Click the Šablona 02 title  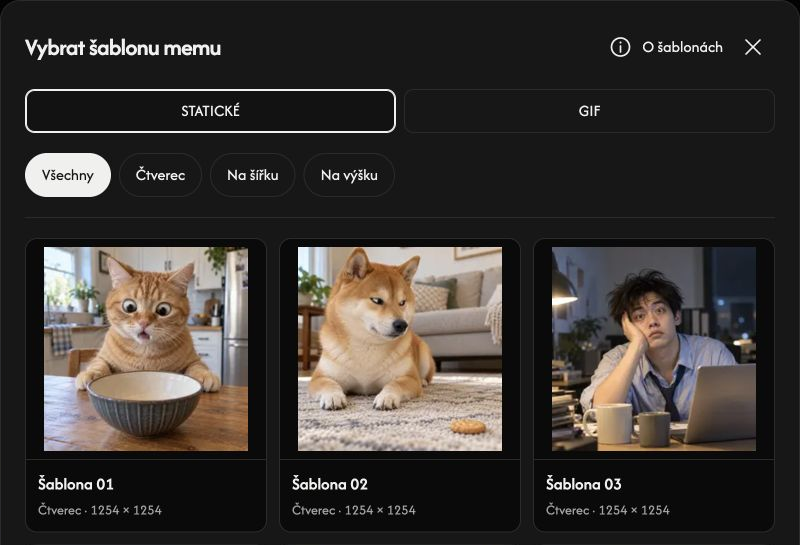(x=330, y=484)
